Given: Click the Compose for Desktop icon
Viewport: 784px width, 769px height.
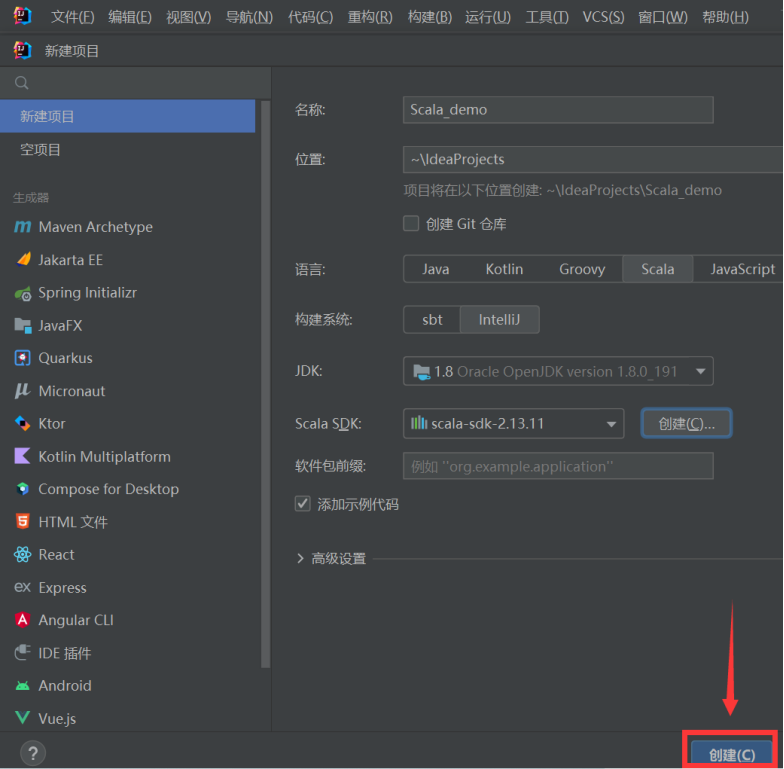Looking at the screenshot, I should point(22,488).
